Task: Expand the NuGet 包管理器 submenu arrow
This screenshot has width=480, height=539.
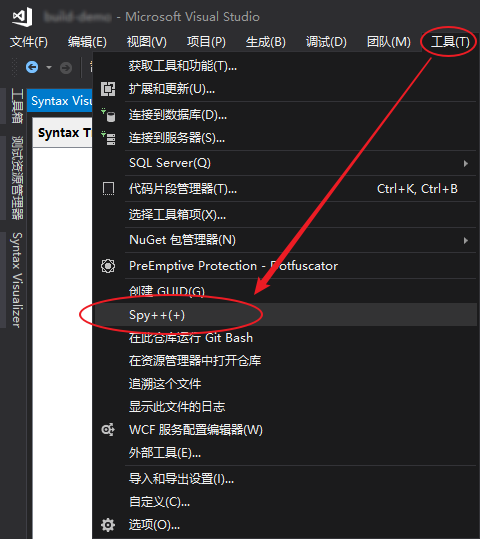Action: click(466, 240)
